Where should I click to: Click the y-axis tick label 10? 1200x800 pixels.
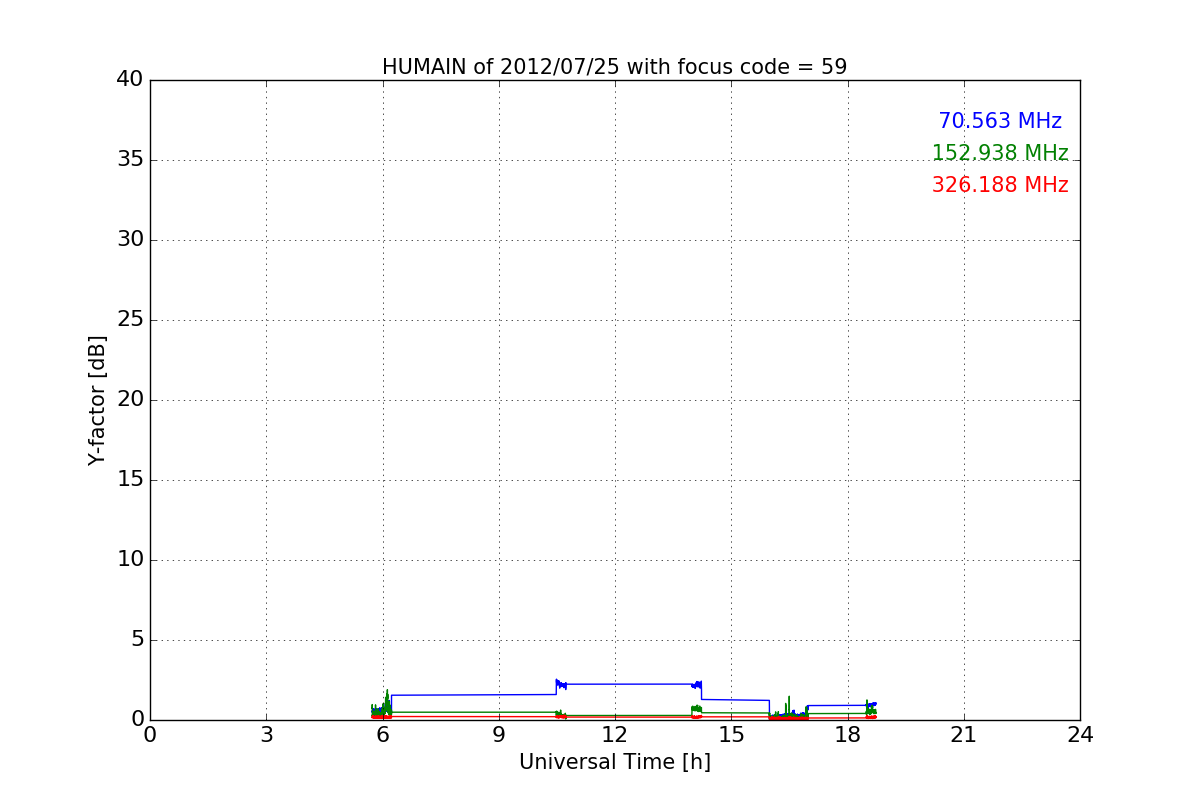130,560
